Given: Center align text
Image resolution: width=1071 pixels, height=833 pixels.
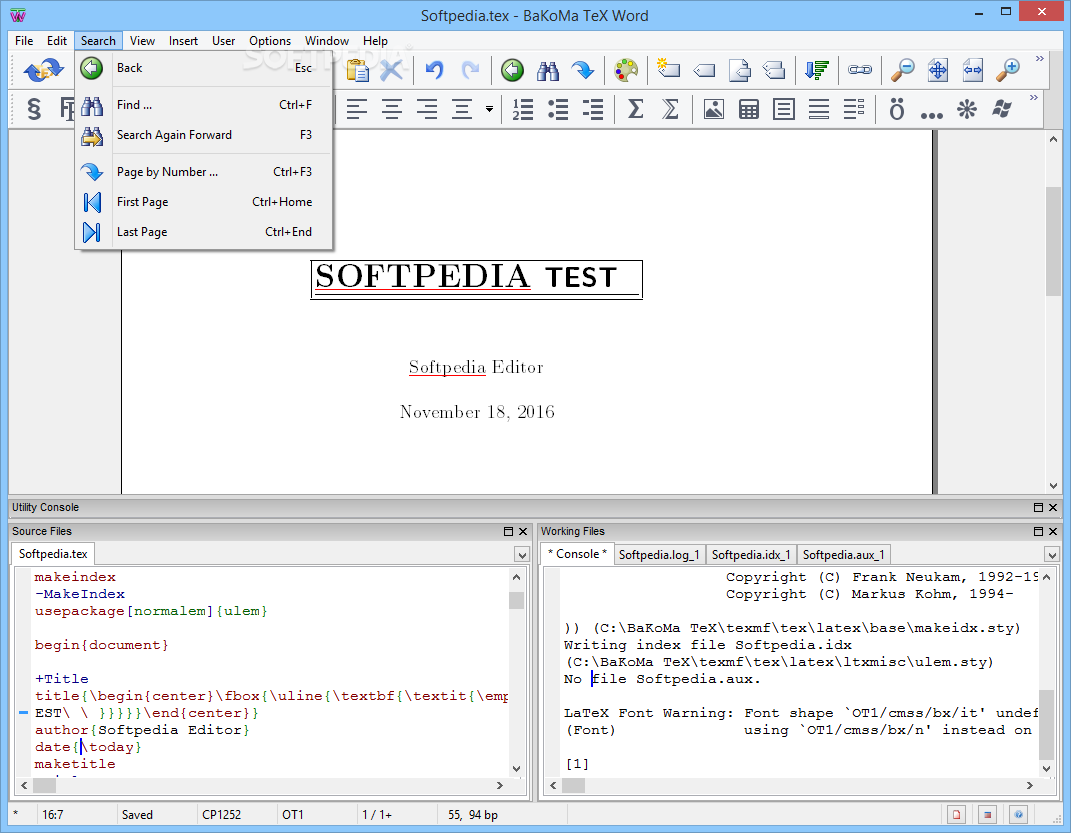Looking at the screenshot, I should 392,109.
